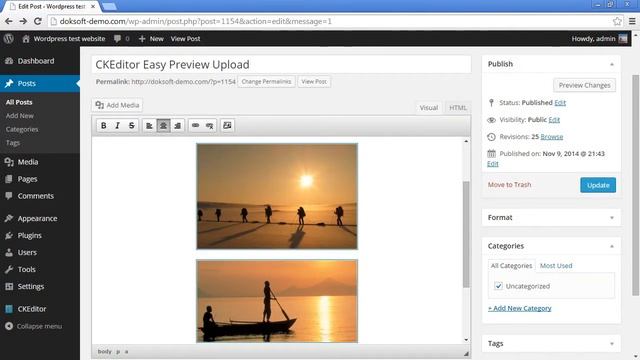Select the Most Used categories tab
The image size is (640, 360).
[556, 266]
